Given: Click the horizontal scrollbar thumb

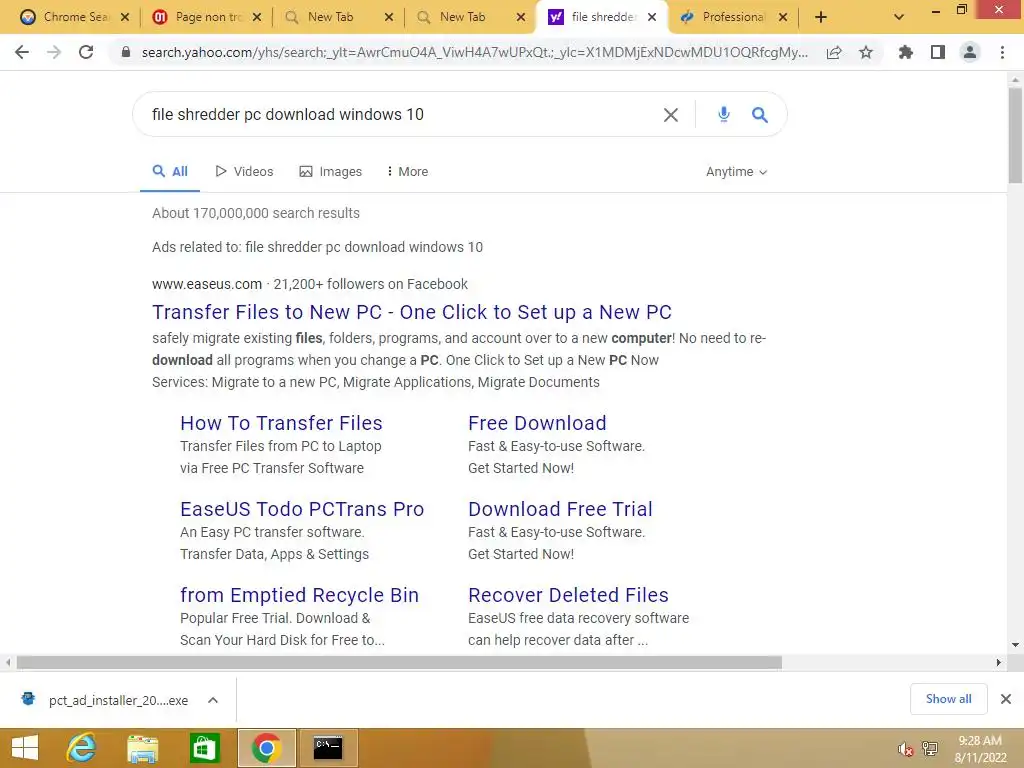Looking at the screenshot, I should [x=399, y=662].
